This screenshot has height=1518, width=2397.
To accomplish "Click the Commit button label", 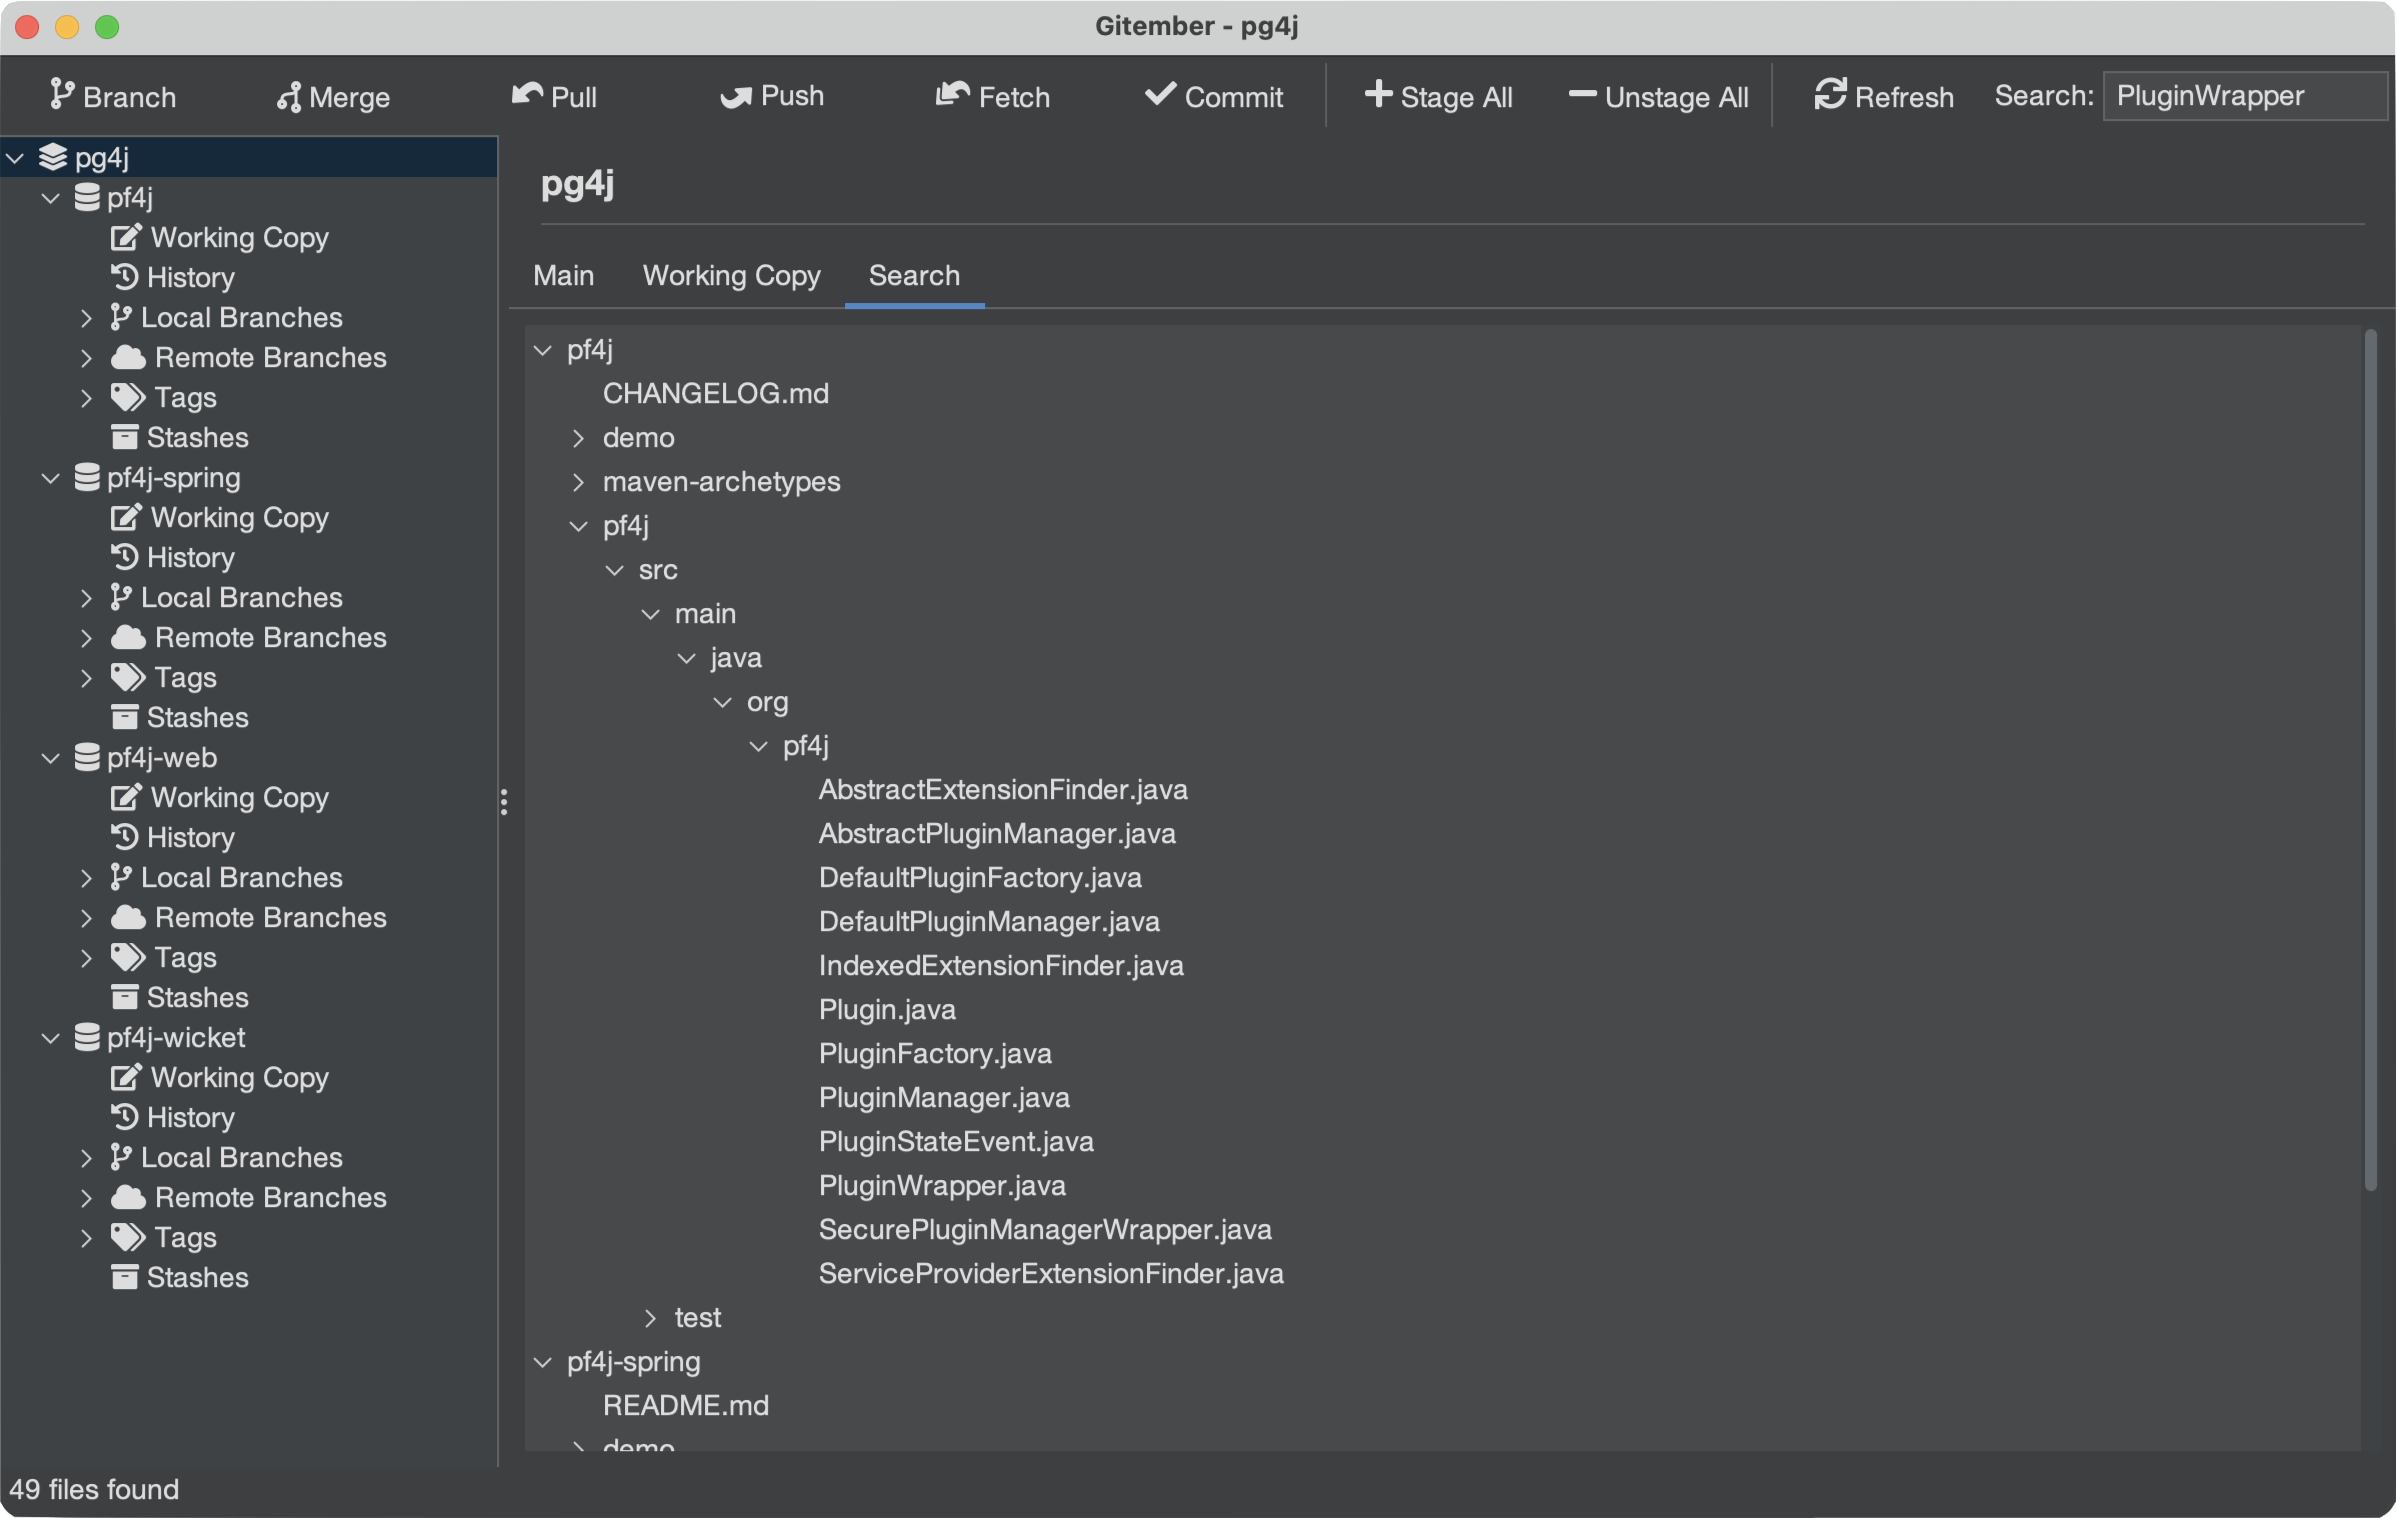I will point(1233,97).
